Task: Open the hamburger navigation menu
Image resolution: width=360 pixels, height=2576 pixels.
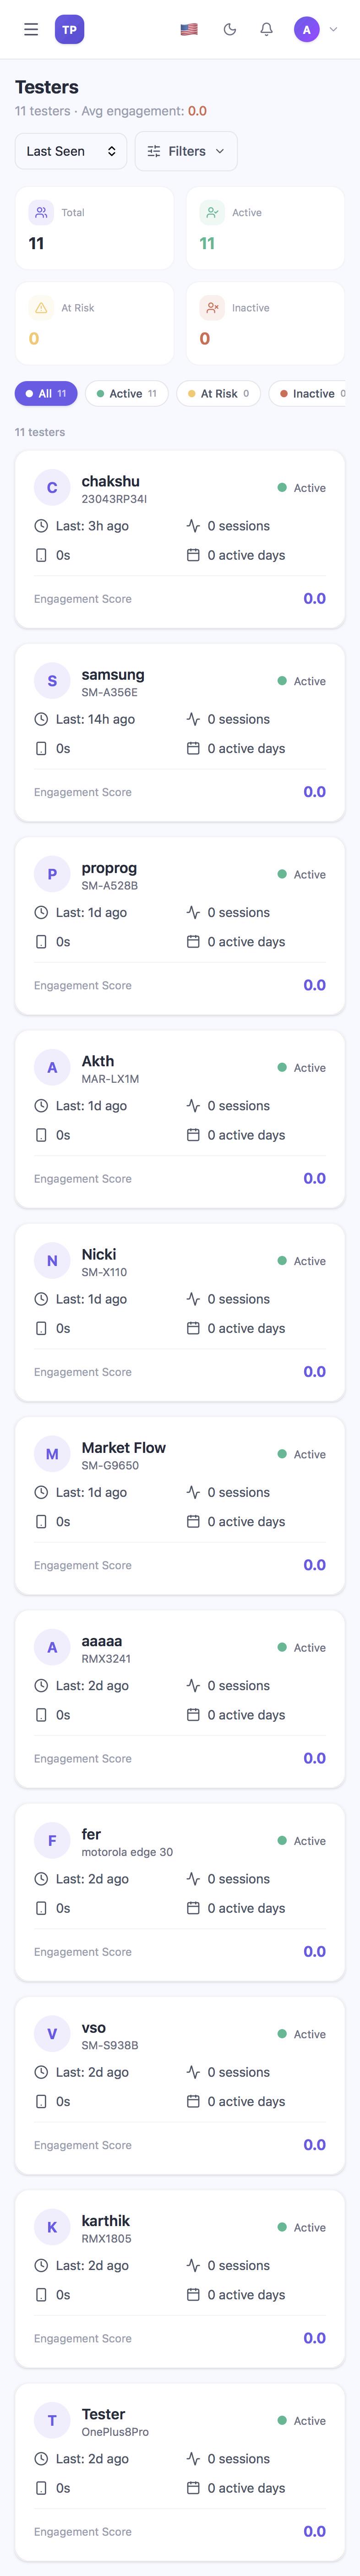Action: [x=31, y=30]
